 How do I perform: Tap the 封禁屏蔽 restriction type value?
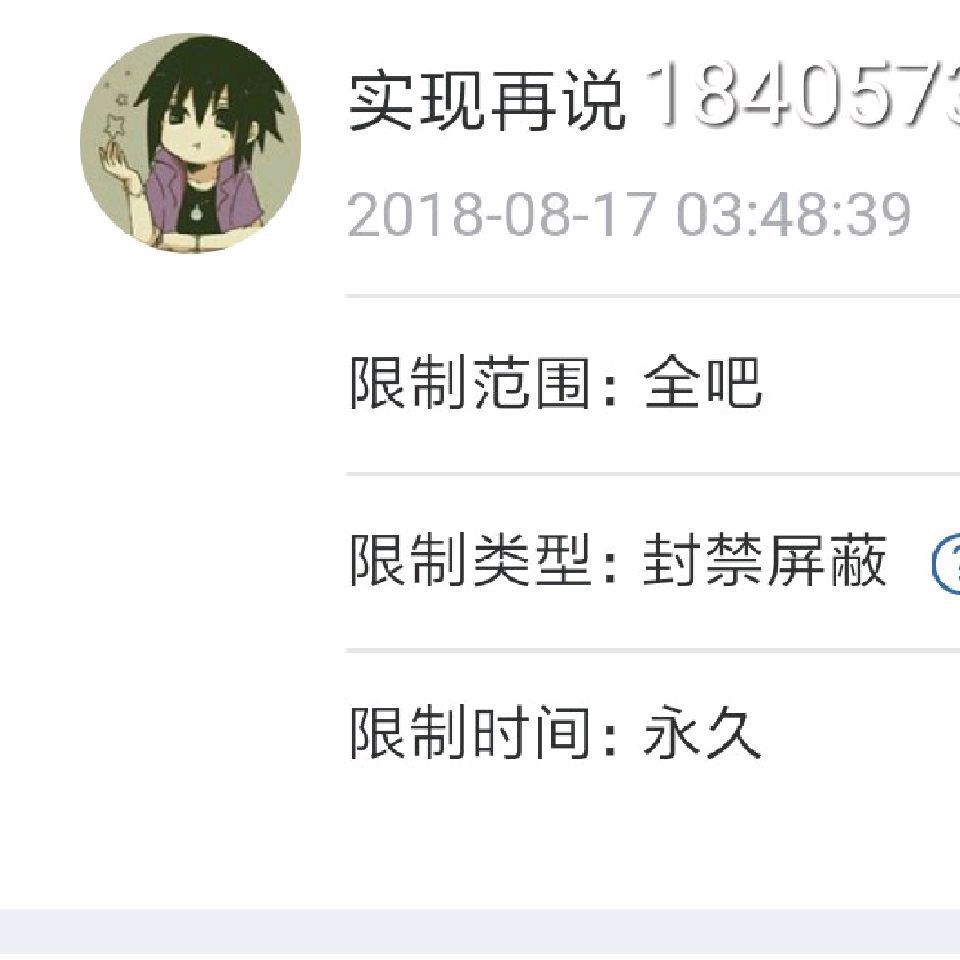pos(765,560)
